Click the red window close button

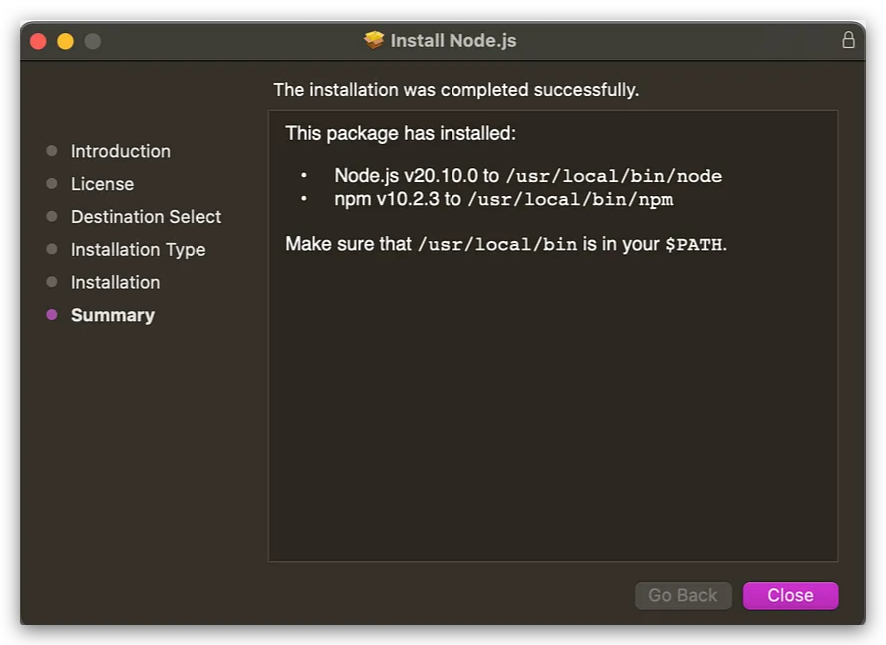coord(38,41)
